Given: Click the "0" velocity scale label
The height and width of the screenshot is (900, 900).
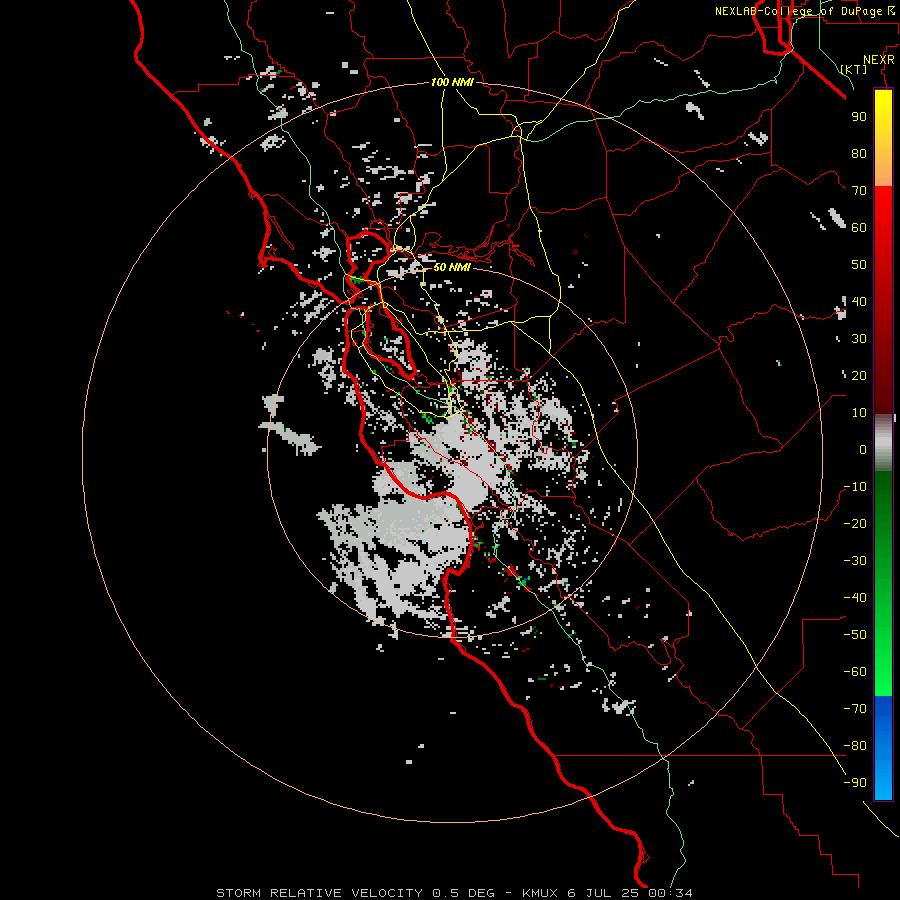Looking at the screenshot, I should pyautogui.click(x=863, y=449).
